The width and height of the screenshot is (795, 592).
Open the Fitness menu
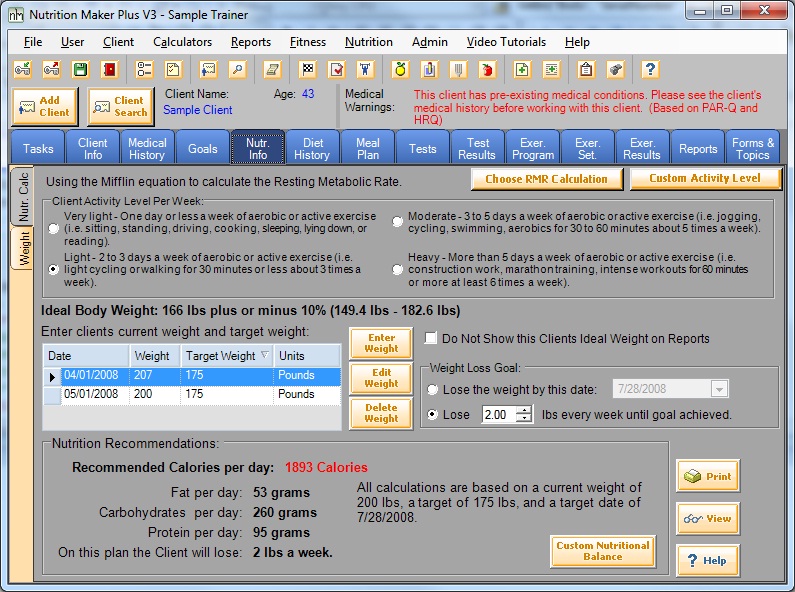coord(308,42)
